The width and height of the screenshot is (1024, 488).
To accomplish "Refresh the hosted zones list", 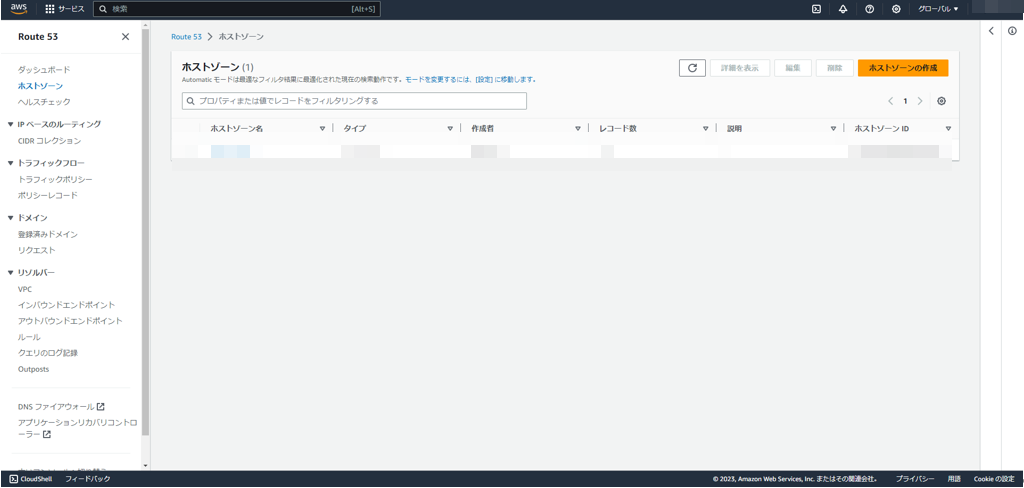I will [692, 68].
